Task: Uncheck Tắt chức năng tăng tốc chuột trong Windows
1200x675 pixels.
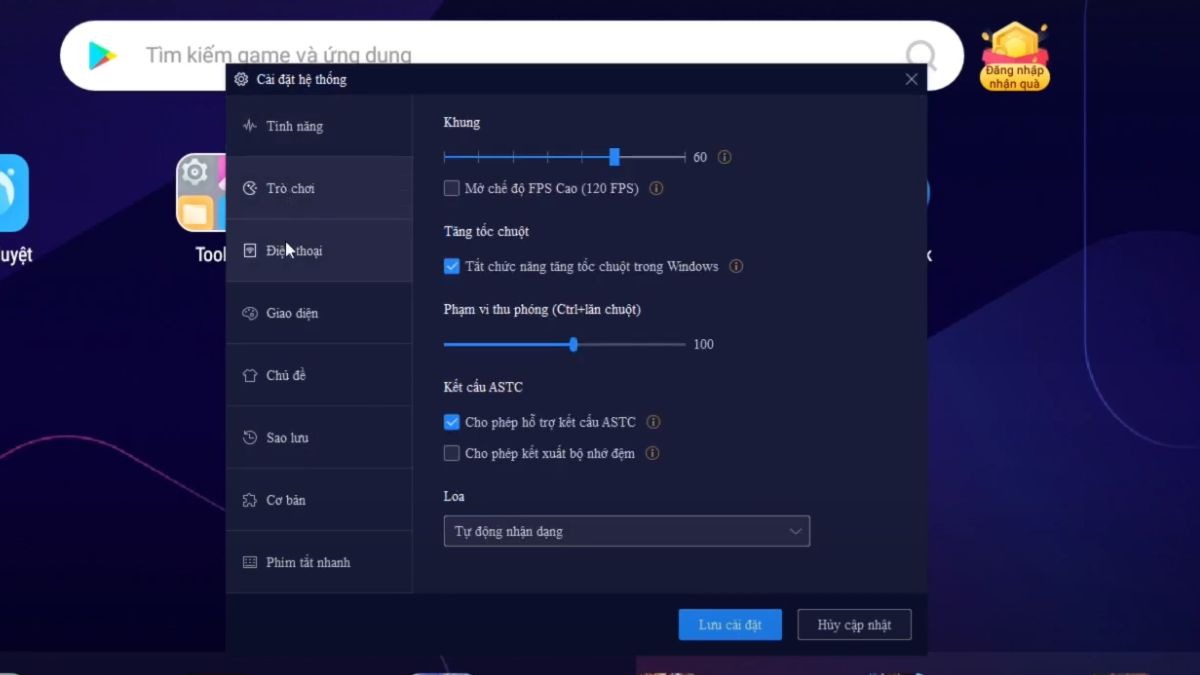Action: 452,266
